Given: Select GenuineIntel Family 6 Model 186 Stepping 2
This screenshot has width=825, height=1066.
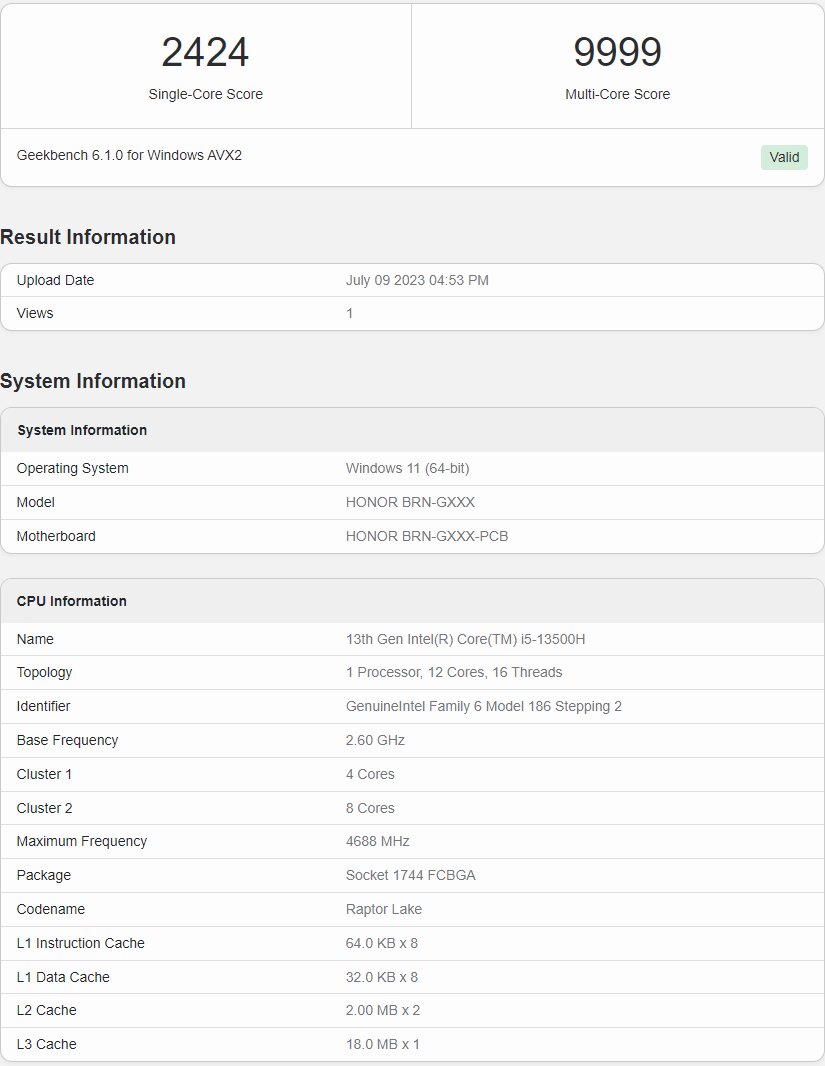Looking at the screenshot, I should [483, 706].
